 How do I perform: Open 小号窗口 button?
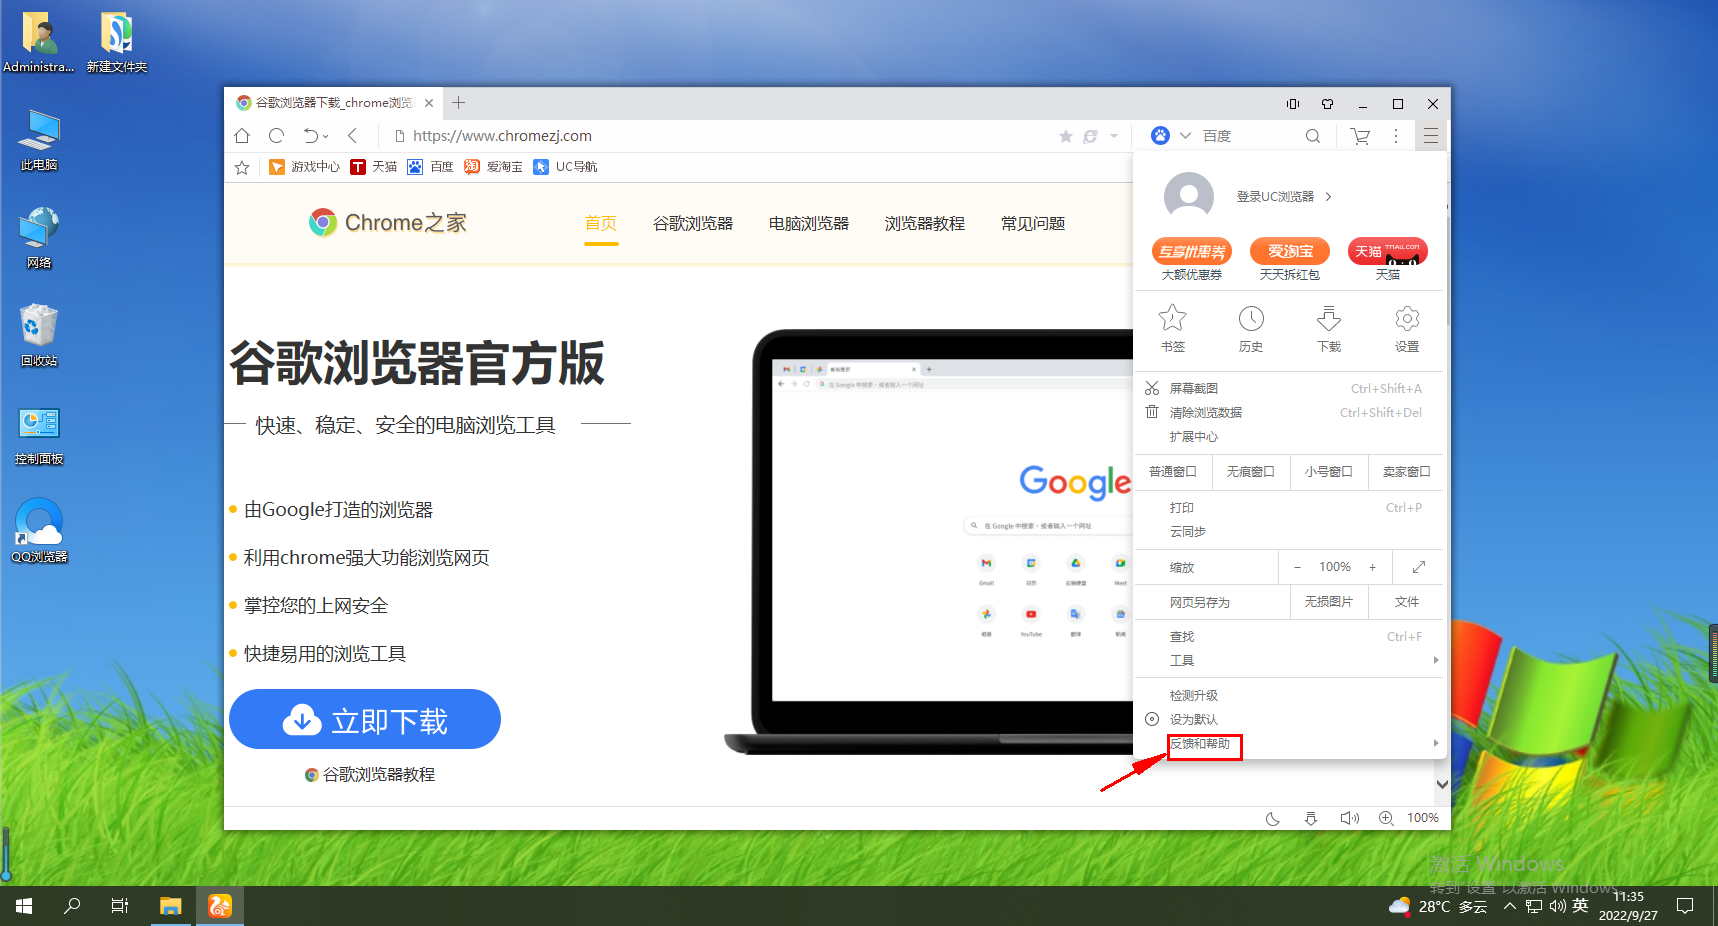[x=1329, y=471]
